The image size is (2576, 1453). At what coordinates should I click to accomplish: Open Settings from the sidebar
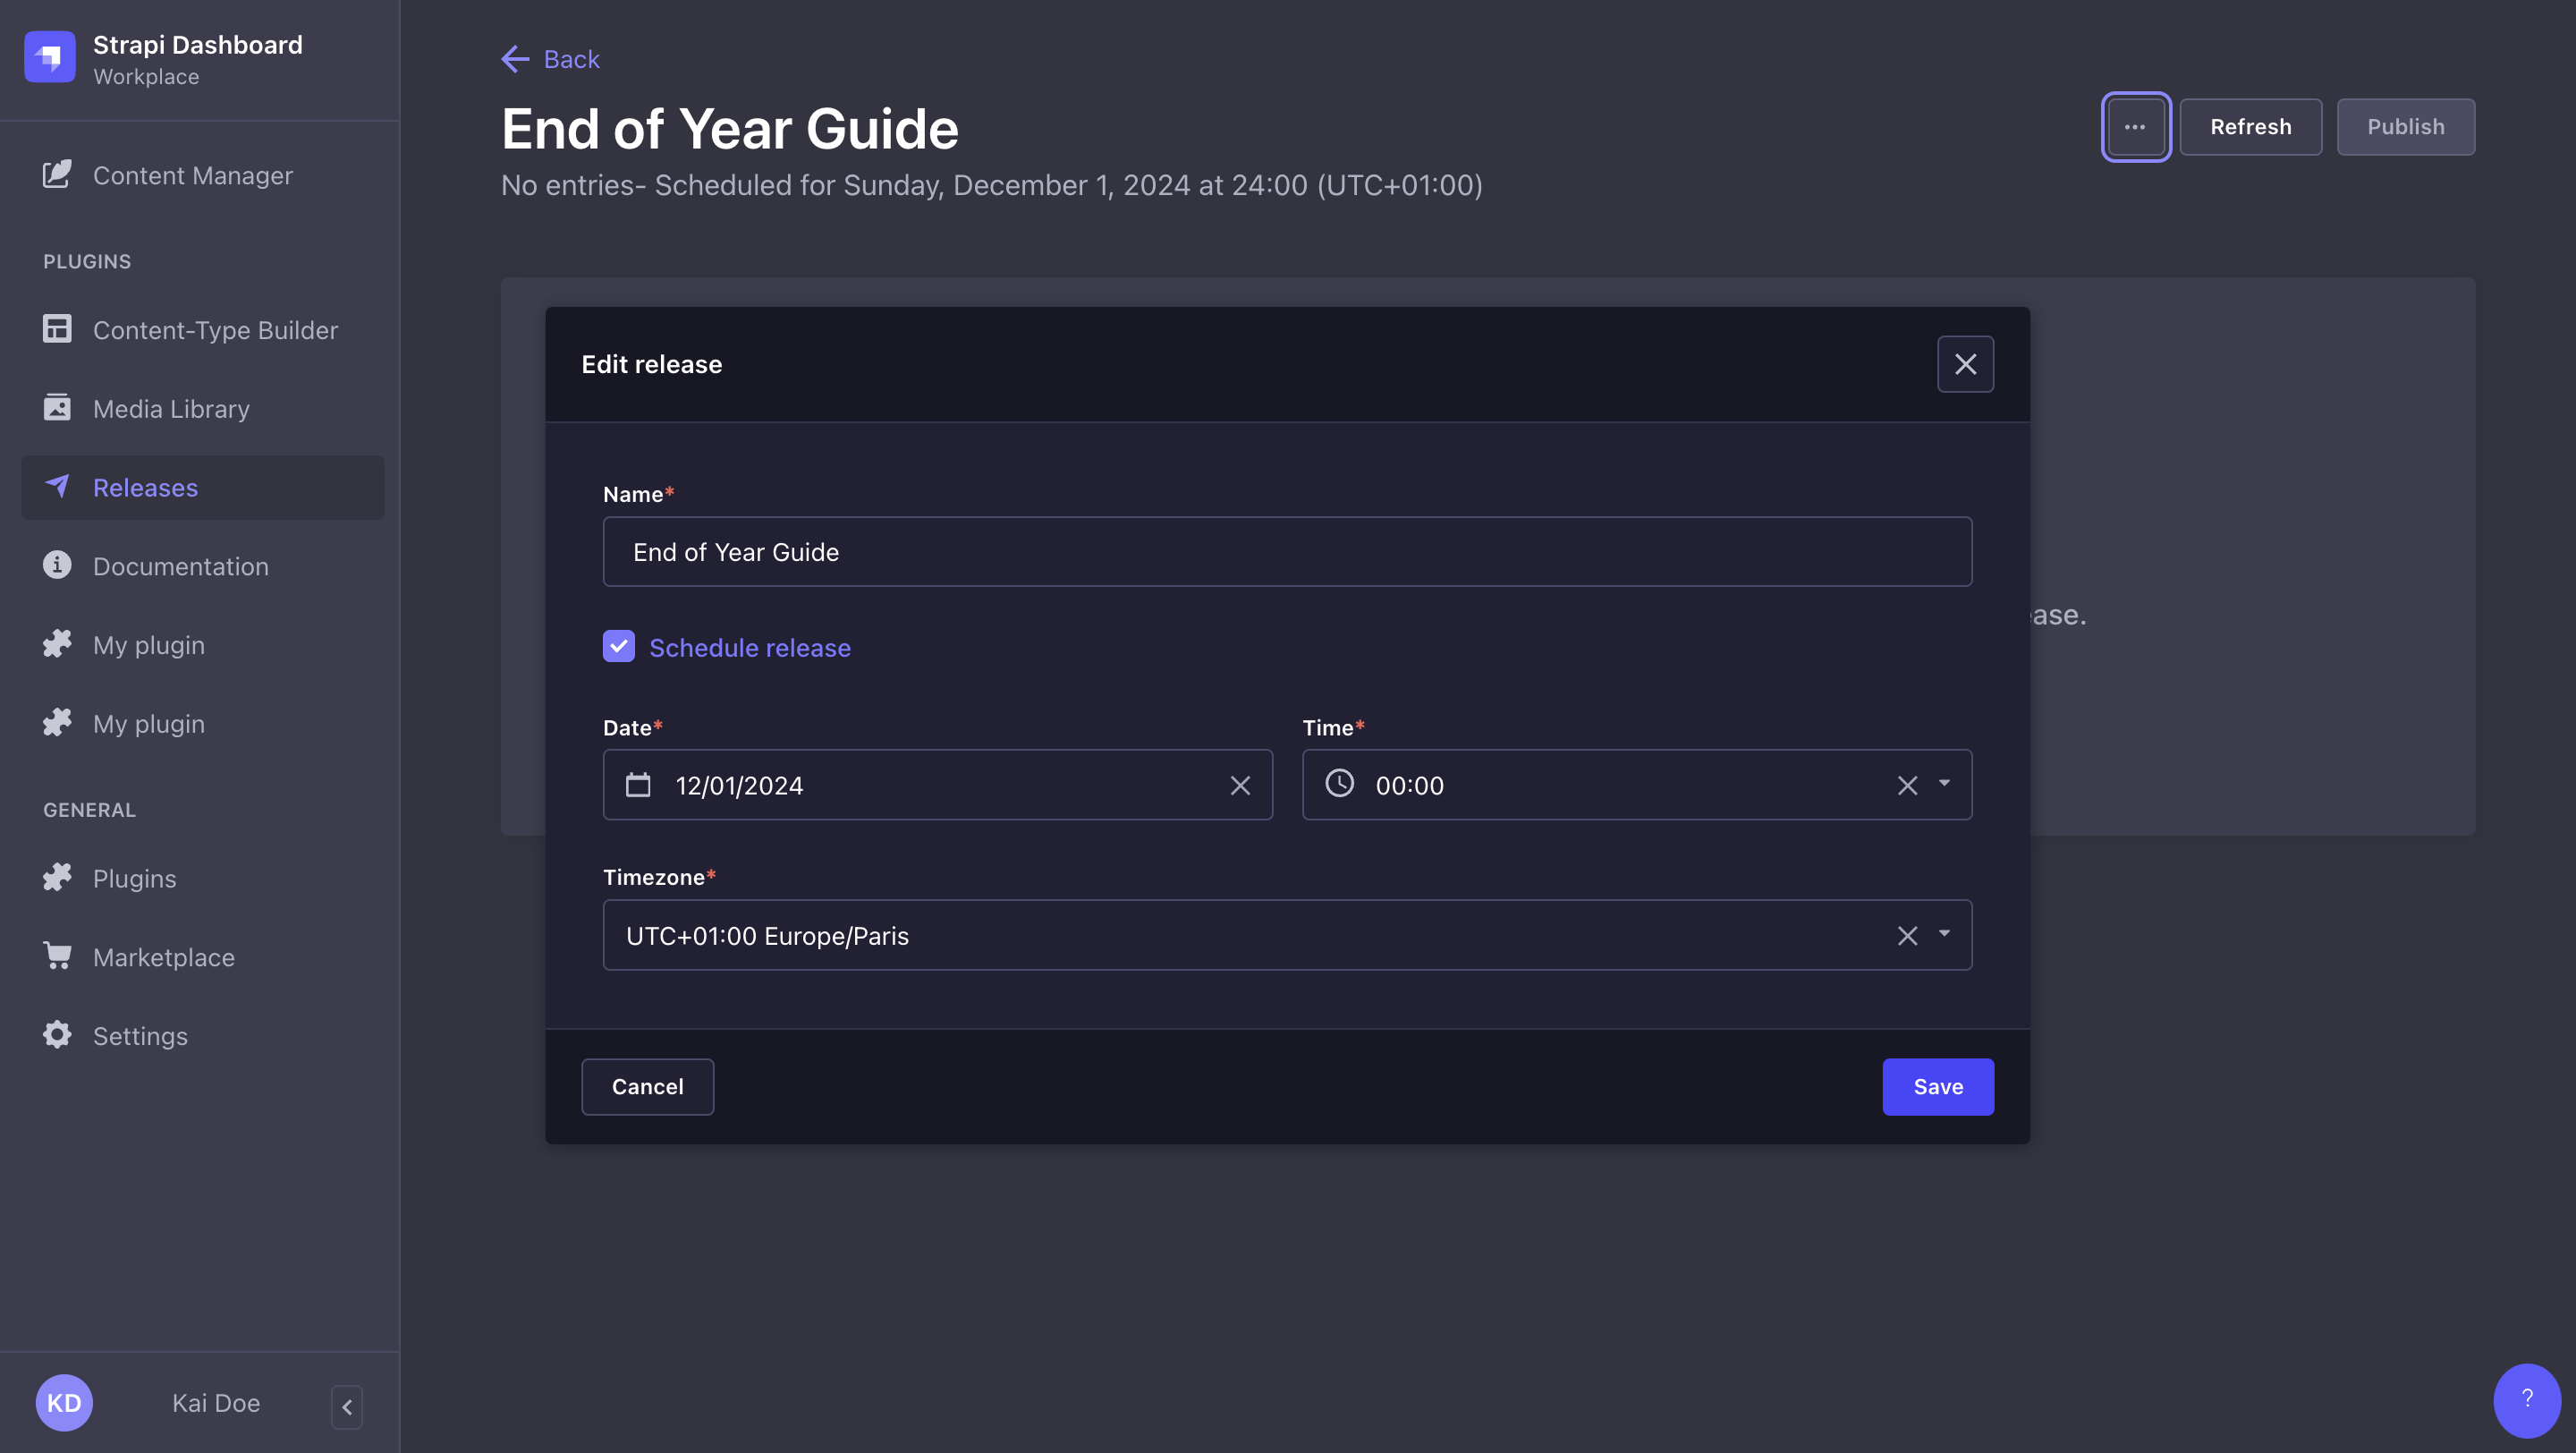[x=140, y=1035]
